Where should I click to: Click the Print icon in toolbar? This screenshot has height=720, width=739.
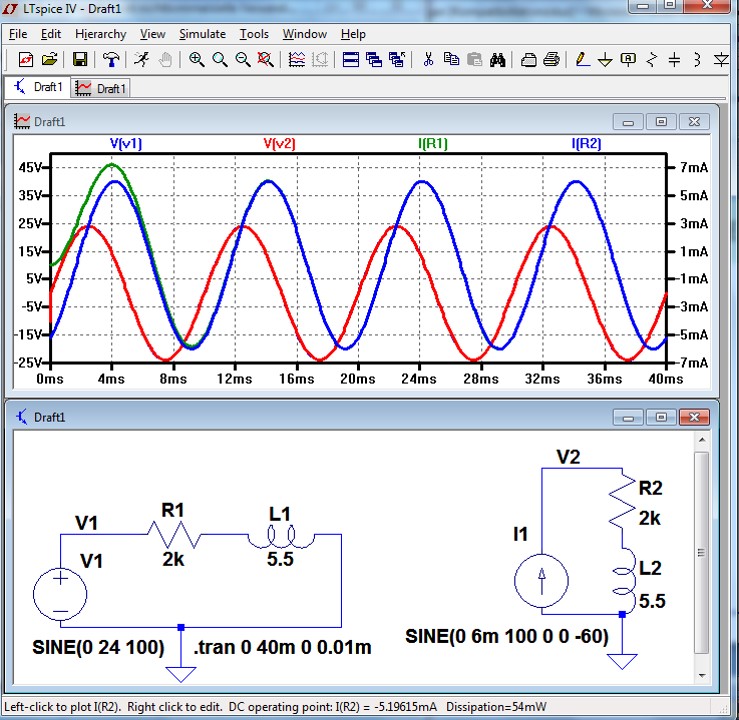click(x=551, y=60)
